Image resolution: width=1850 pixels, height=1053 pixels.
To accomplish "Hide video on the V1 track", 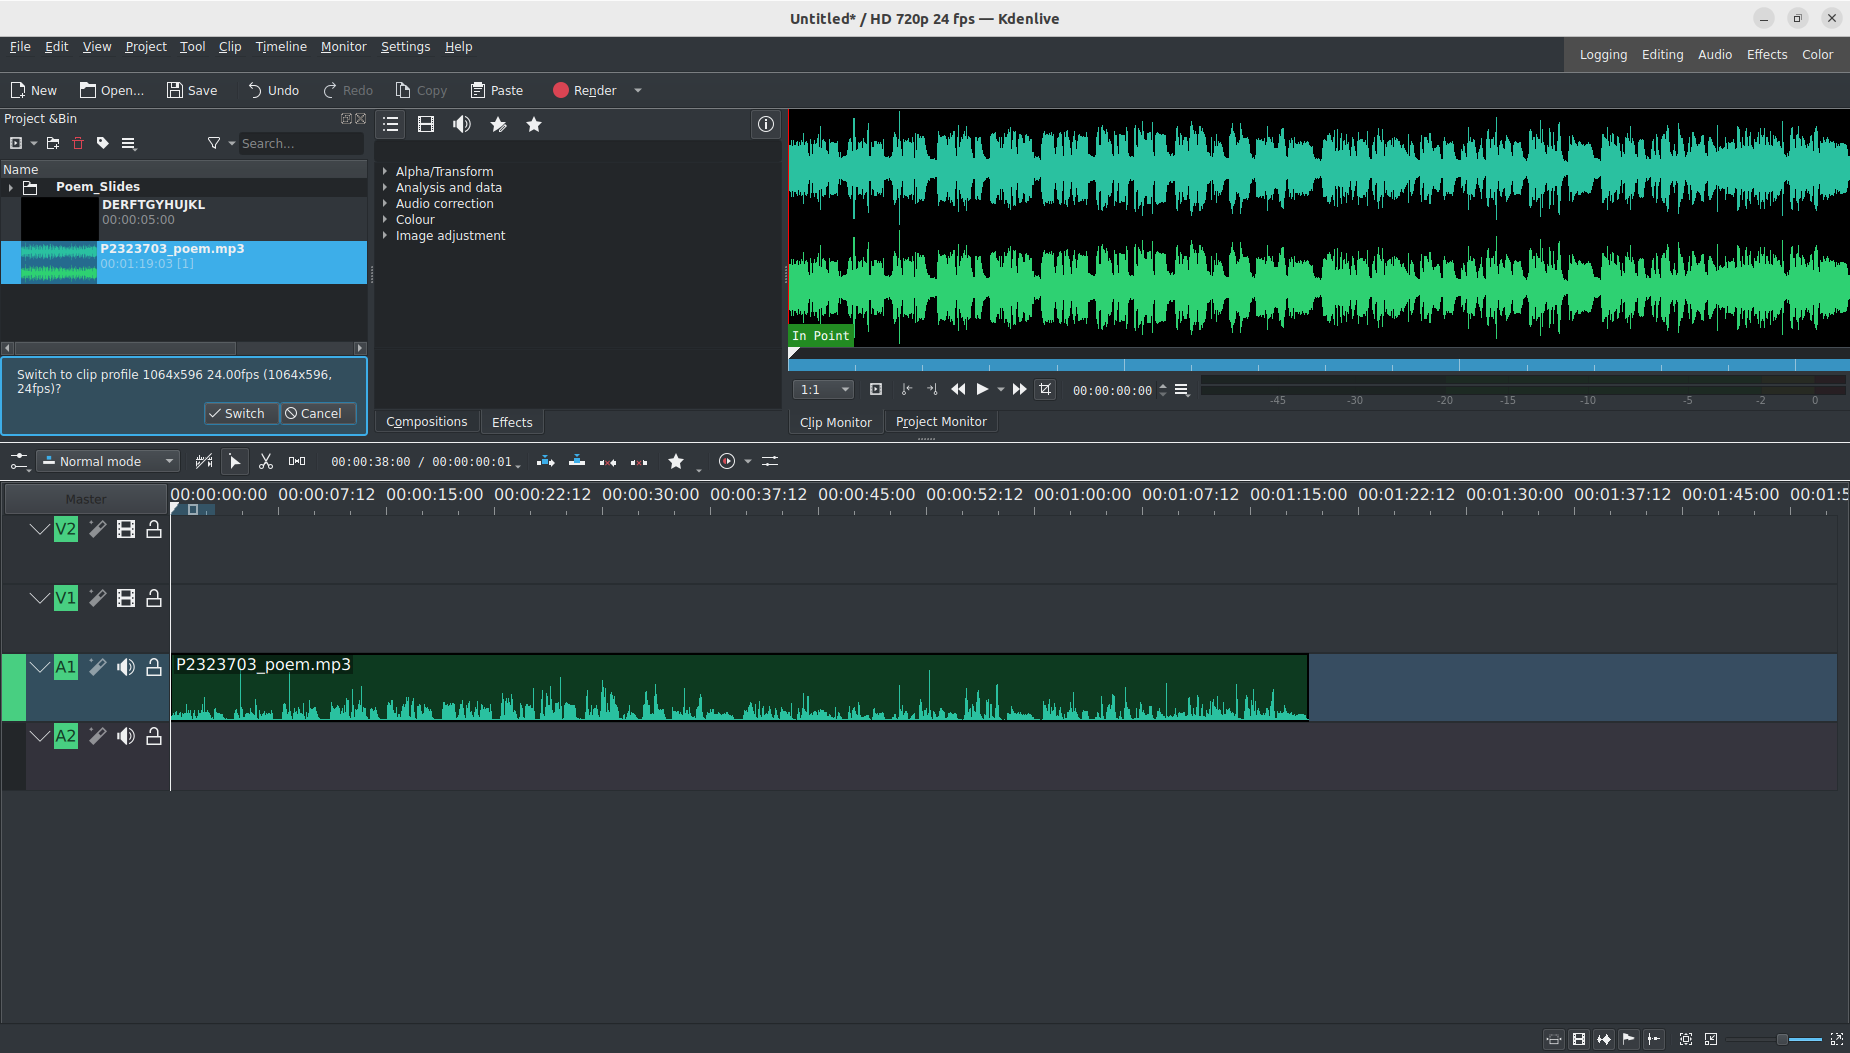I will (x=126, y=598).
